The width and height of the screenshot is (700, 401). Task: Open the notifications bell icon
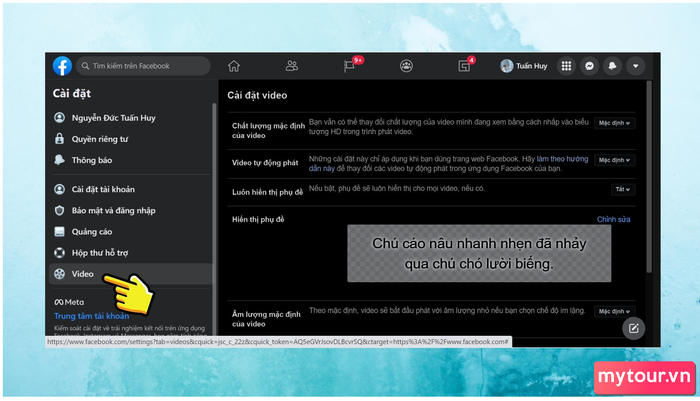click(x=612, y=66)
